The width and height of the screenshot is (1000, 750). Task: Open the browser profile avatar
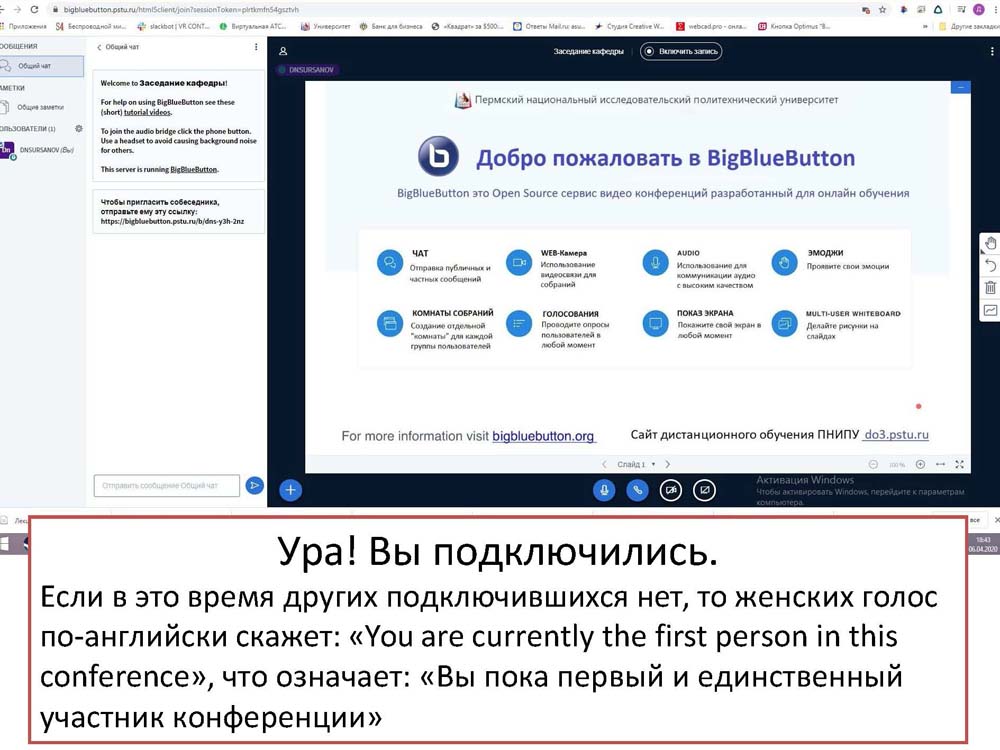coord(978,10)
